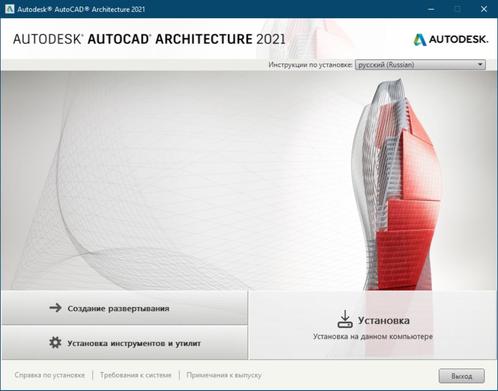Click the AutoCAD app icon in title bar
Viewport: 498px width, 391px height.
point(9,9)
